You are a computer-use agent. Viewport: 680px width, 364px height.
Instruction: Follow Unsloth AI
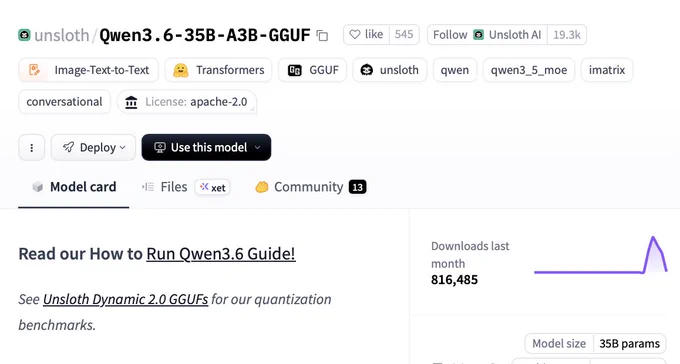coord(487,35)
